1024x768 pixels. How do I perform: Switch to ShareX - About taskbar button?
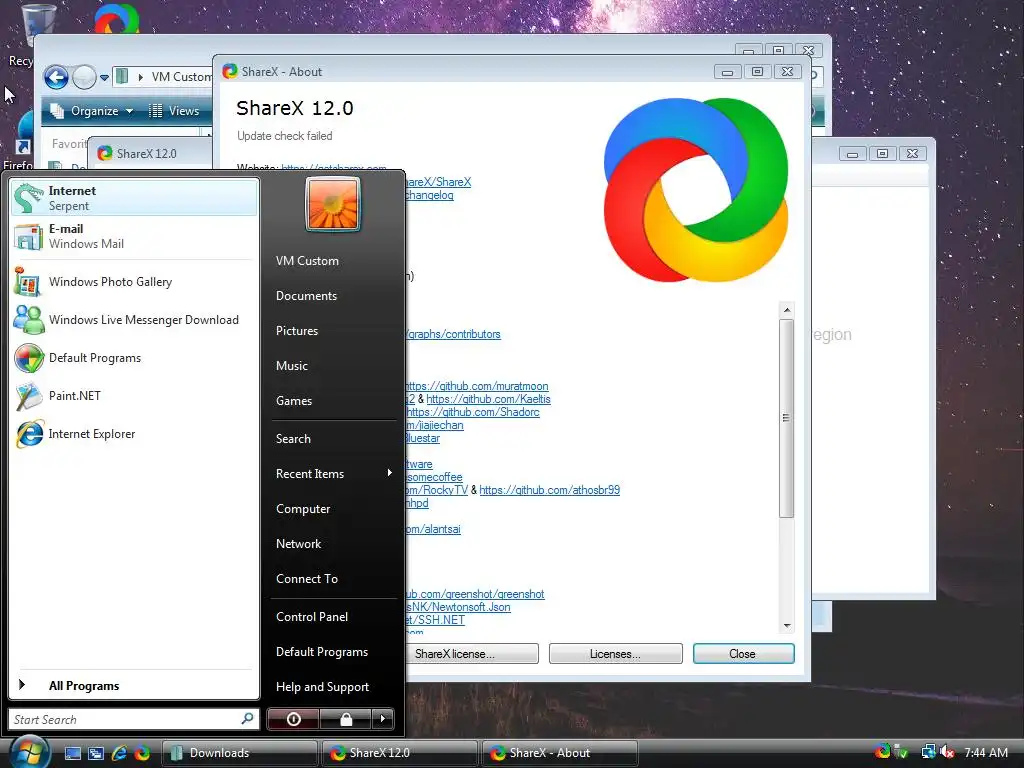tap(559, 753)
